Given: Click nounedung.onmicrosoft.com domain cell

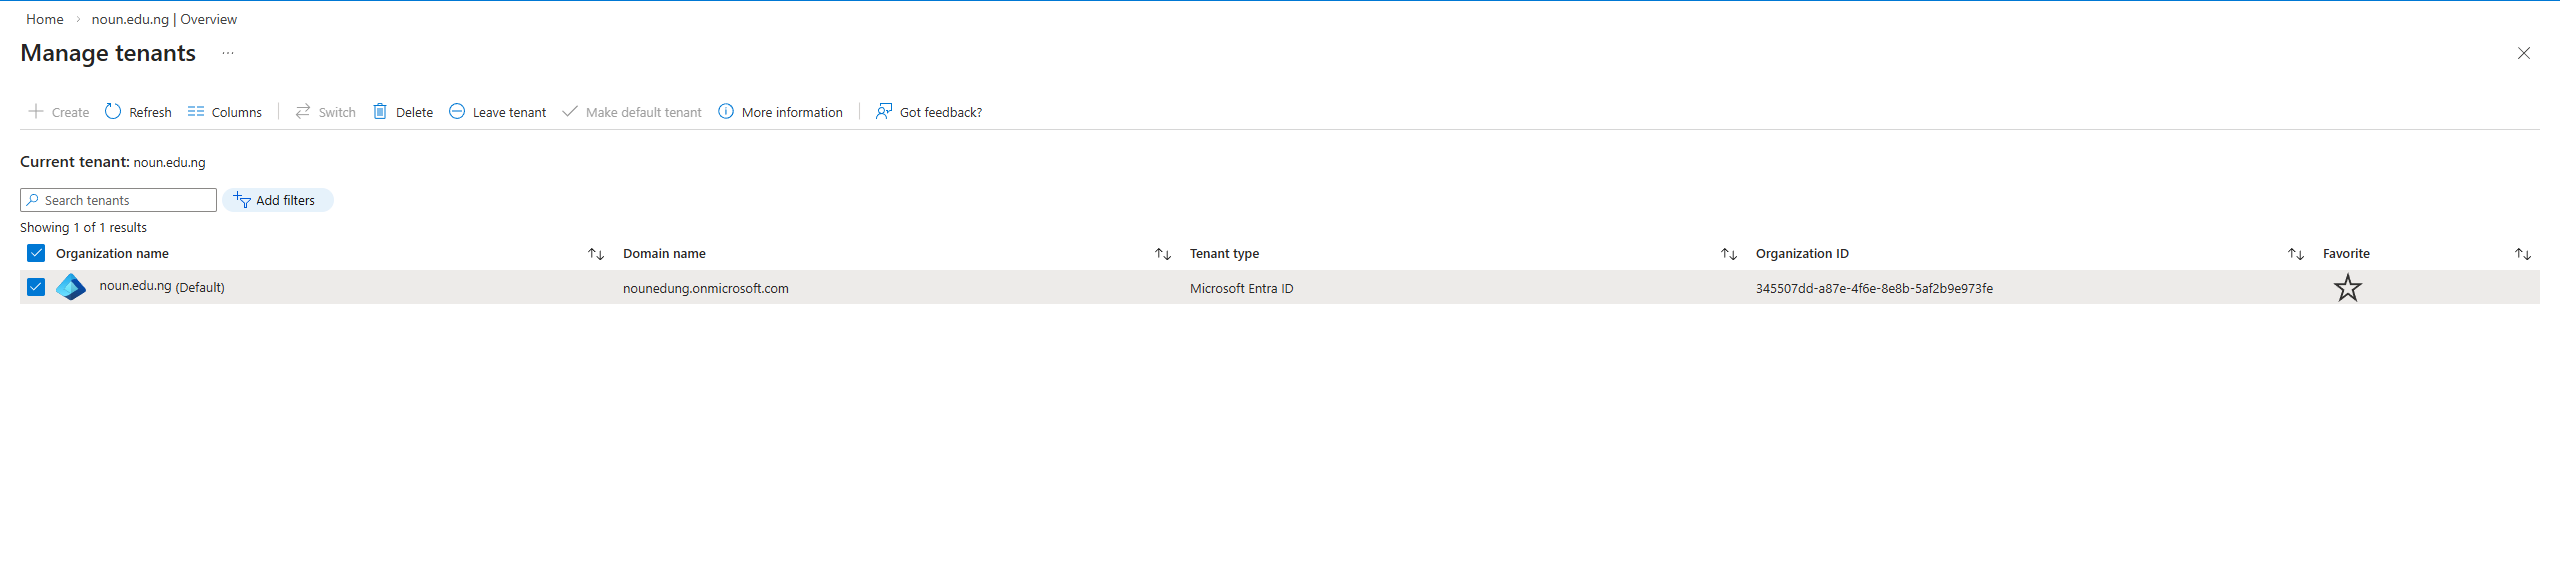Looking at the screenshot, I should [706, 288].
